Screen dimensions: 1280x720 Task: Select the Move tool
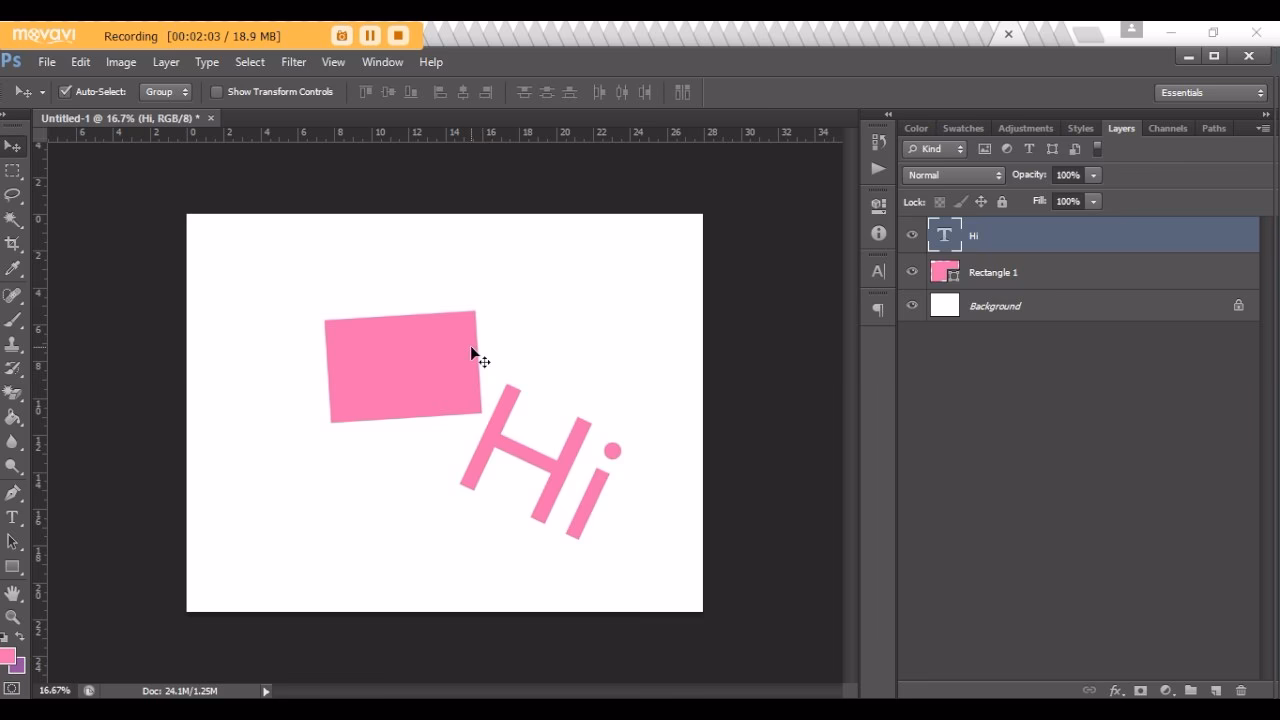coord(13,146)
